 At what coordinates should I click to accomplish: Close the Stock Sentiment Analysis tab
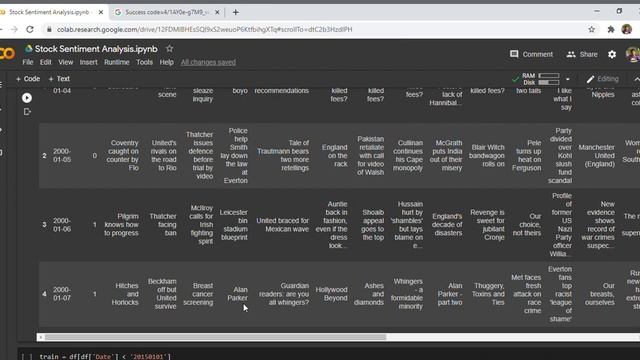click(101, 12)
